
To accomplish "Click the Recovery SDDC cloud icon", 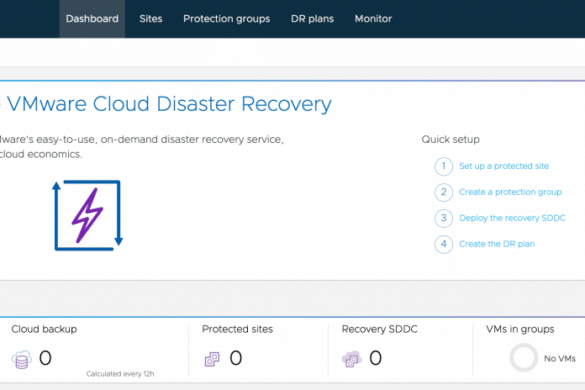I will pos(351,359).
